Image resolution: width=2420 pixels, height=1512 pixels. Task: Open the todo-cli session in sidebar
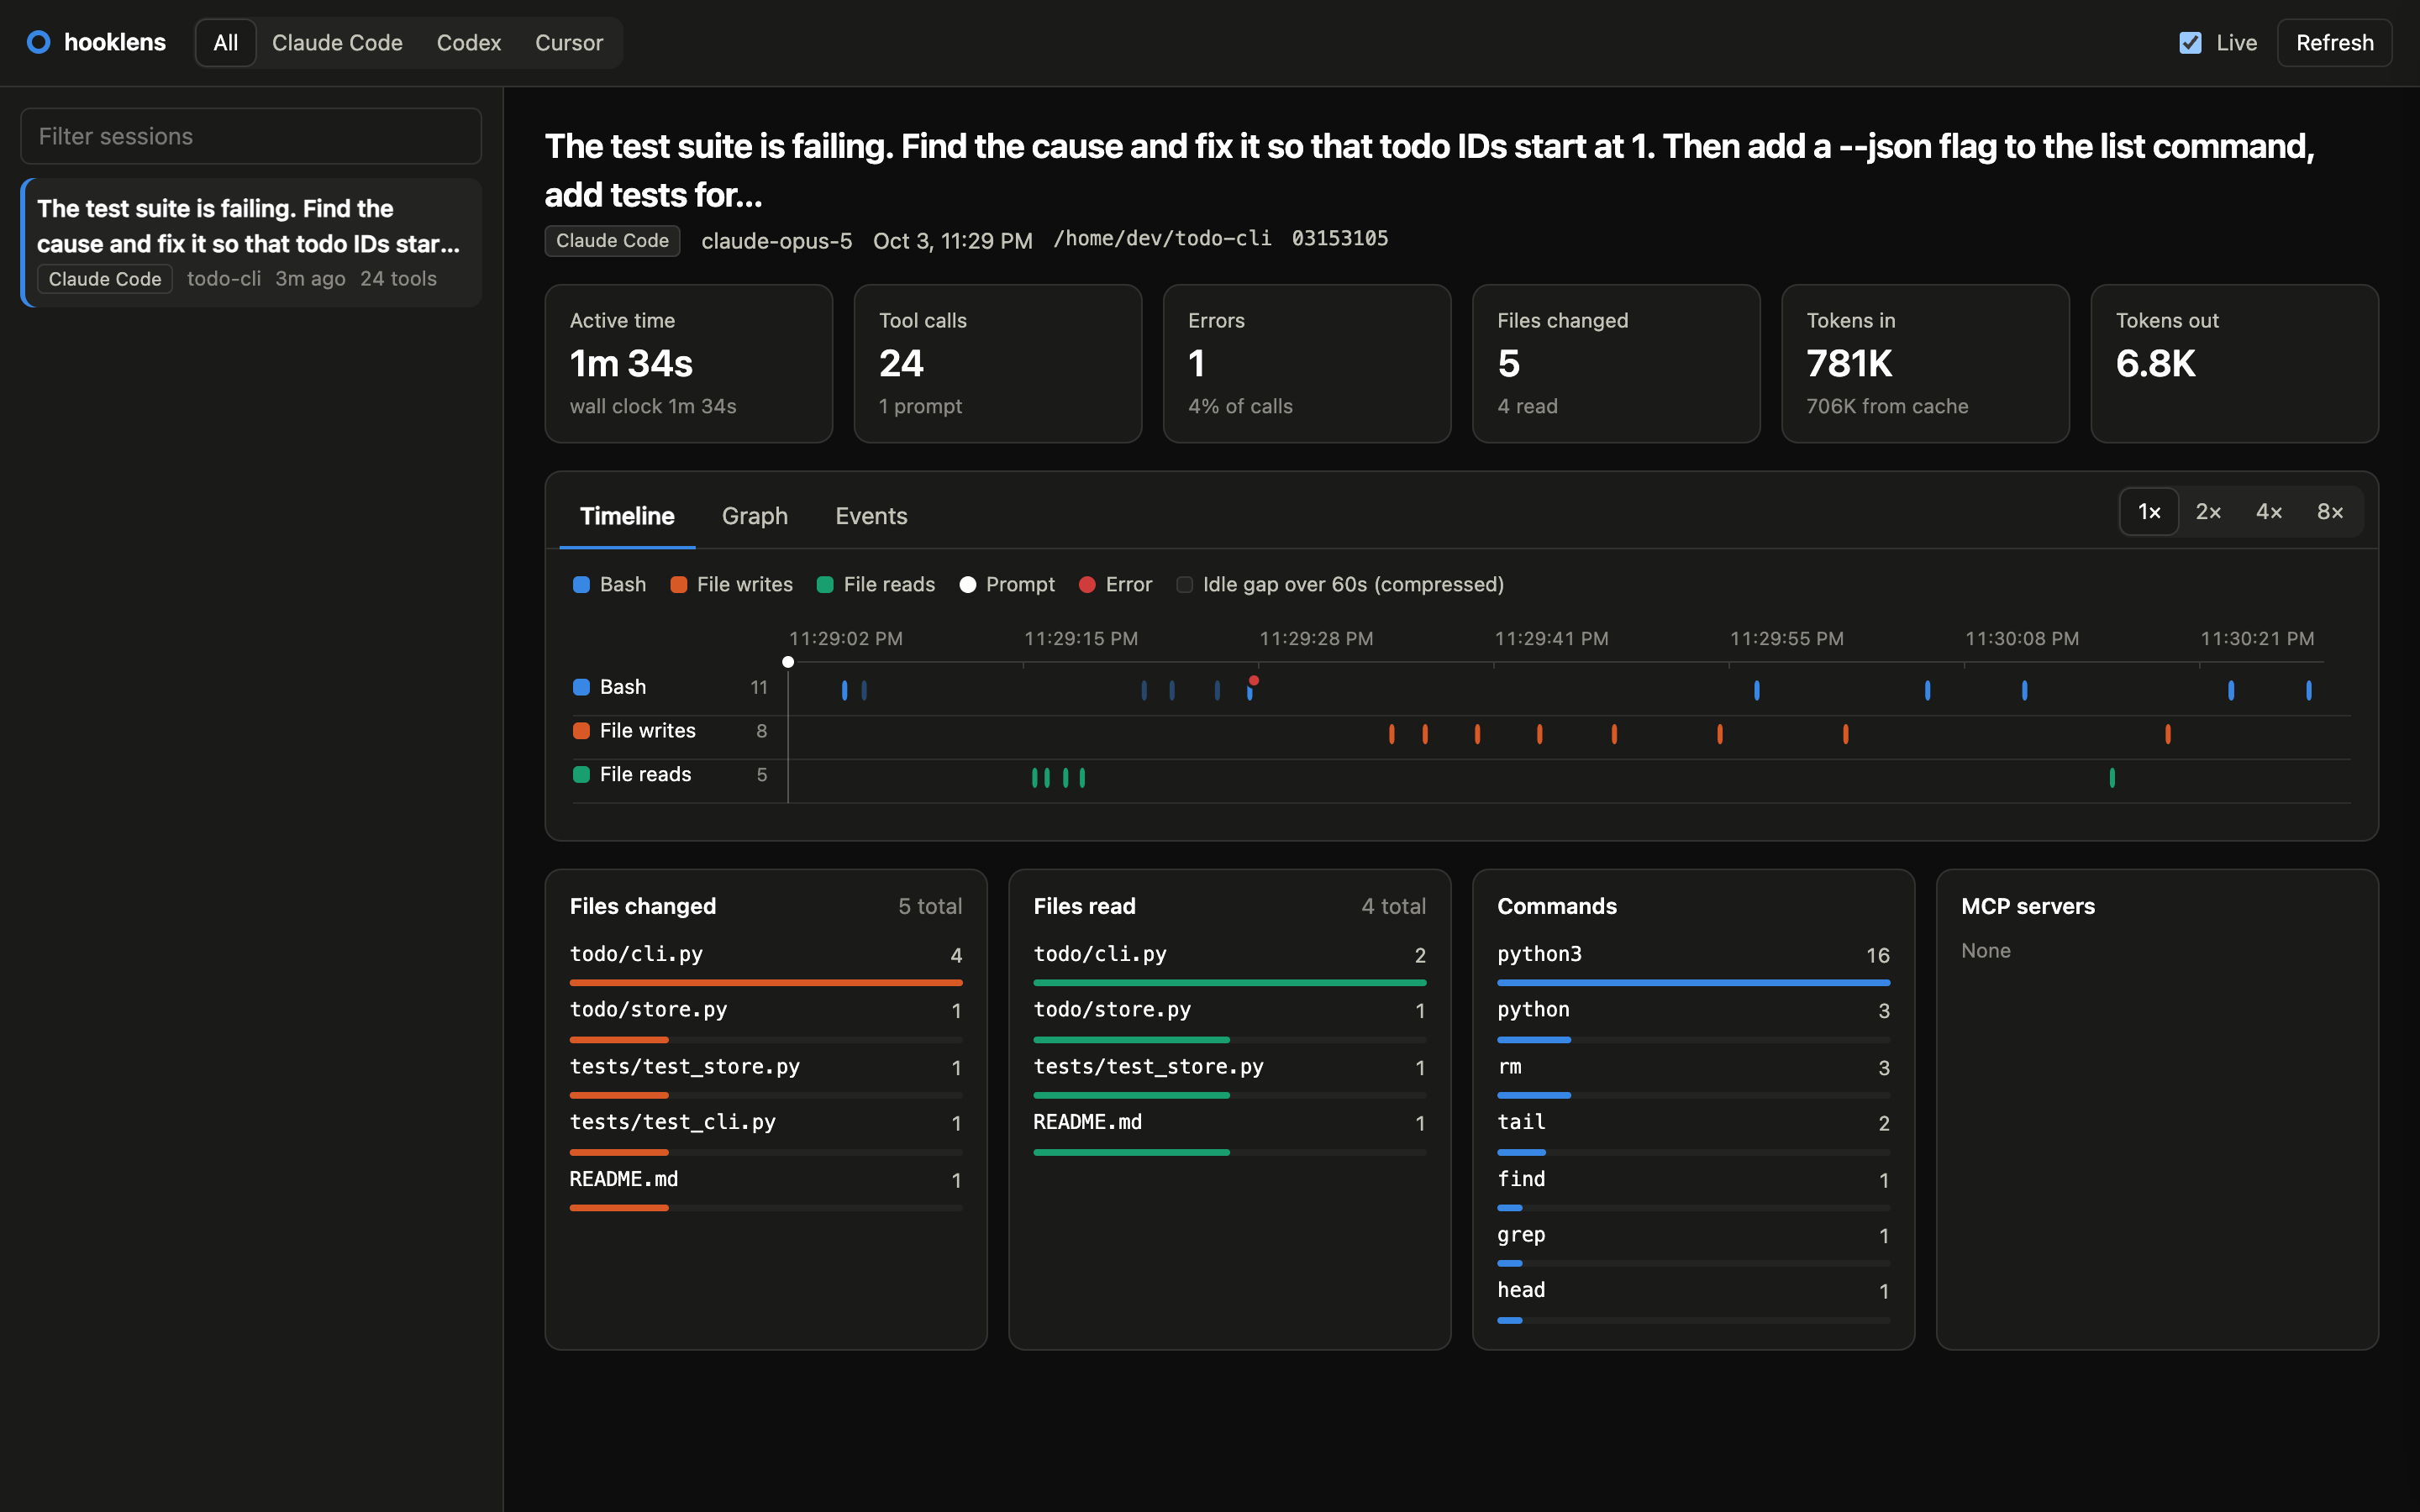pyautogui.click(x=251, y=243)
